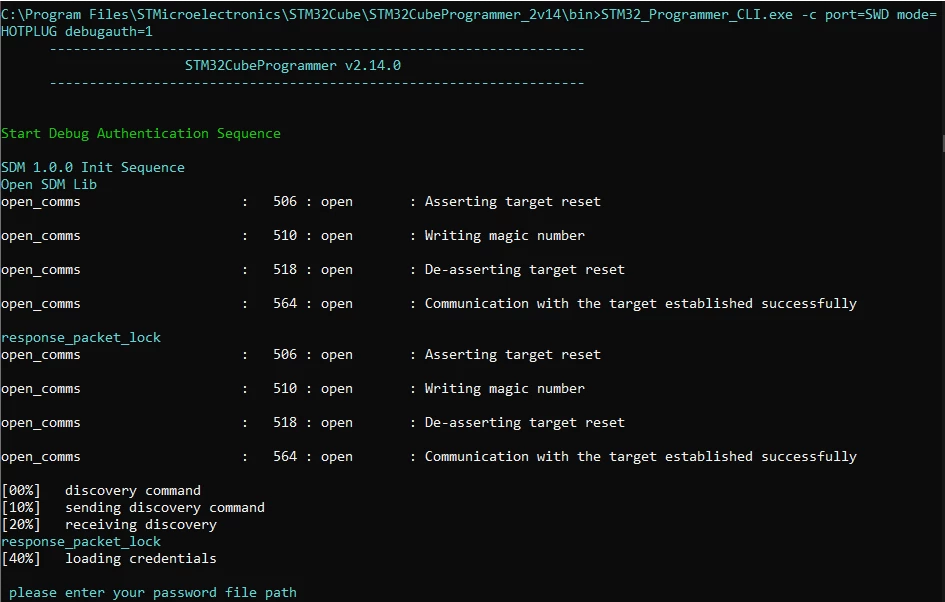Click the [20%] receiving discovery line
This screenshot has height=602, width=945.
point(109,524)
